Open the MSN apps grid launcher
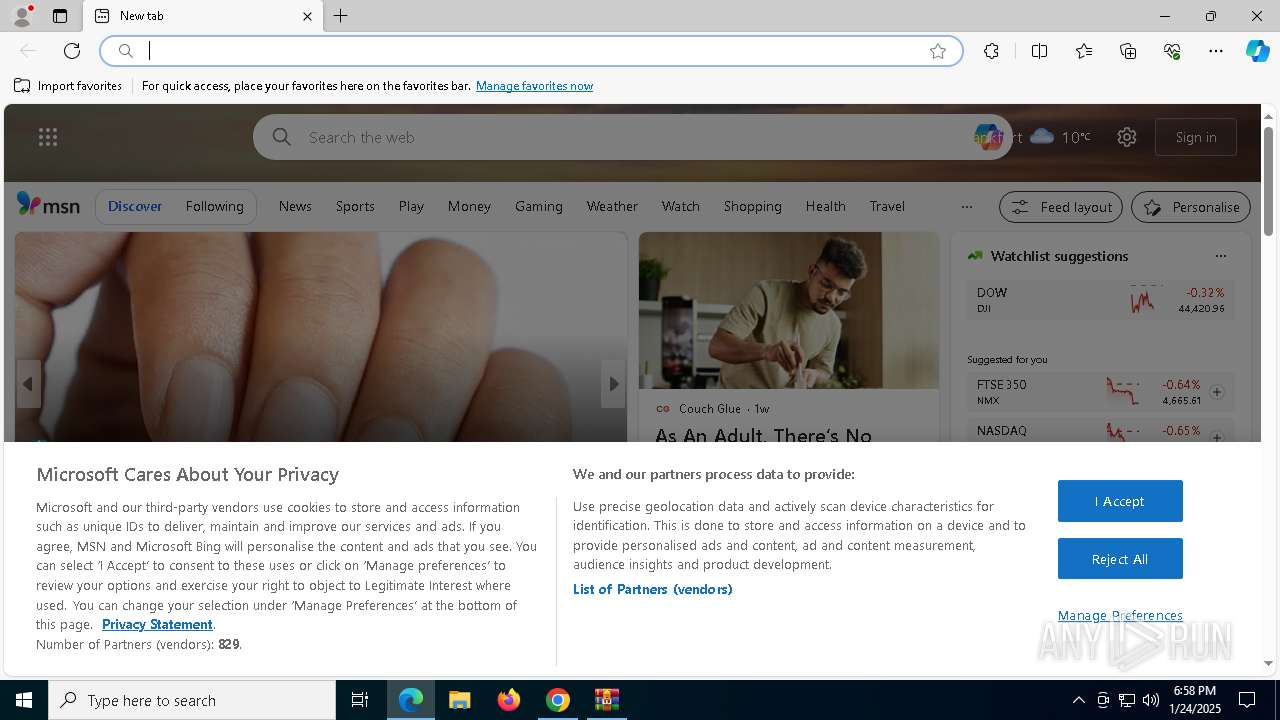 pyautogui.click(x=48, y=137)
